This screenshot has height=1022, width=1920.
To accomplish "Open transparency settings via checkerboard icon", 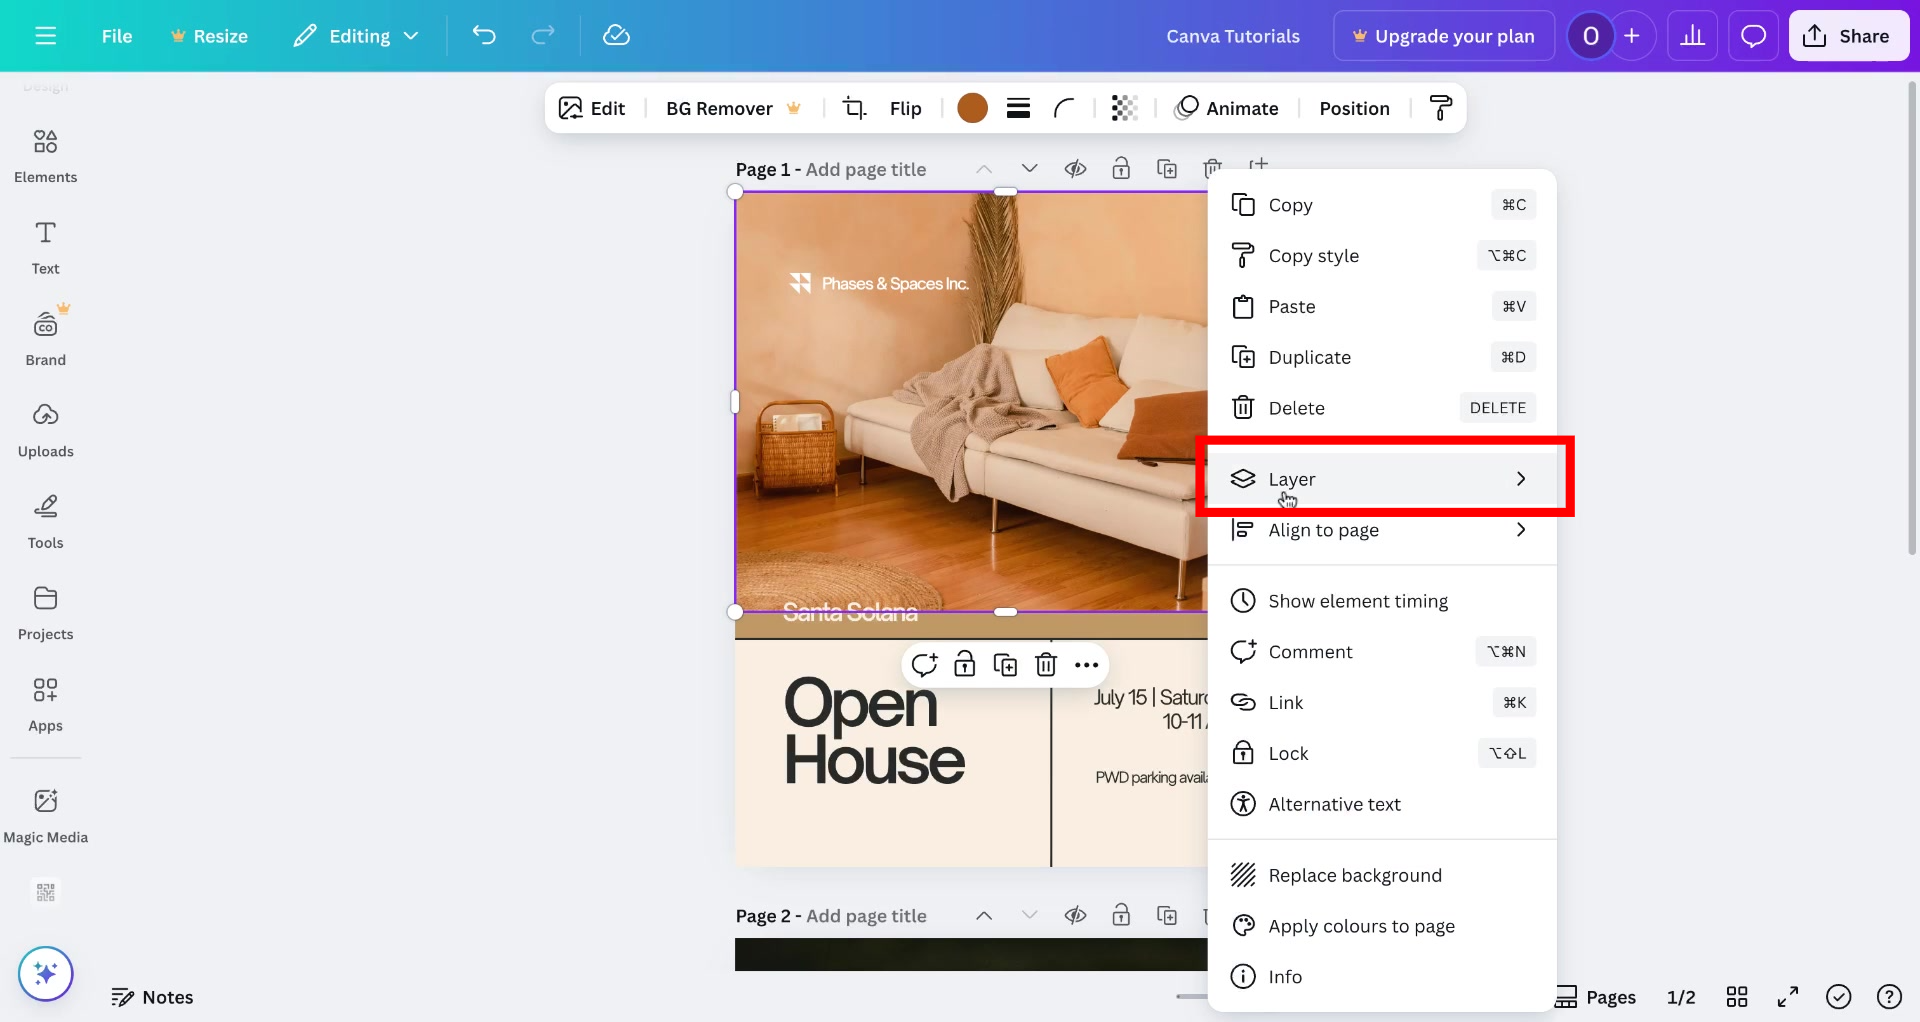I will click(x=1124, y=107).
